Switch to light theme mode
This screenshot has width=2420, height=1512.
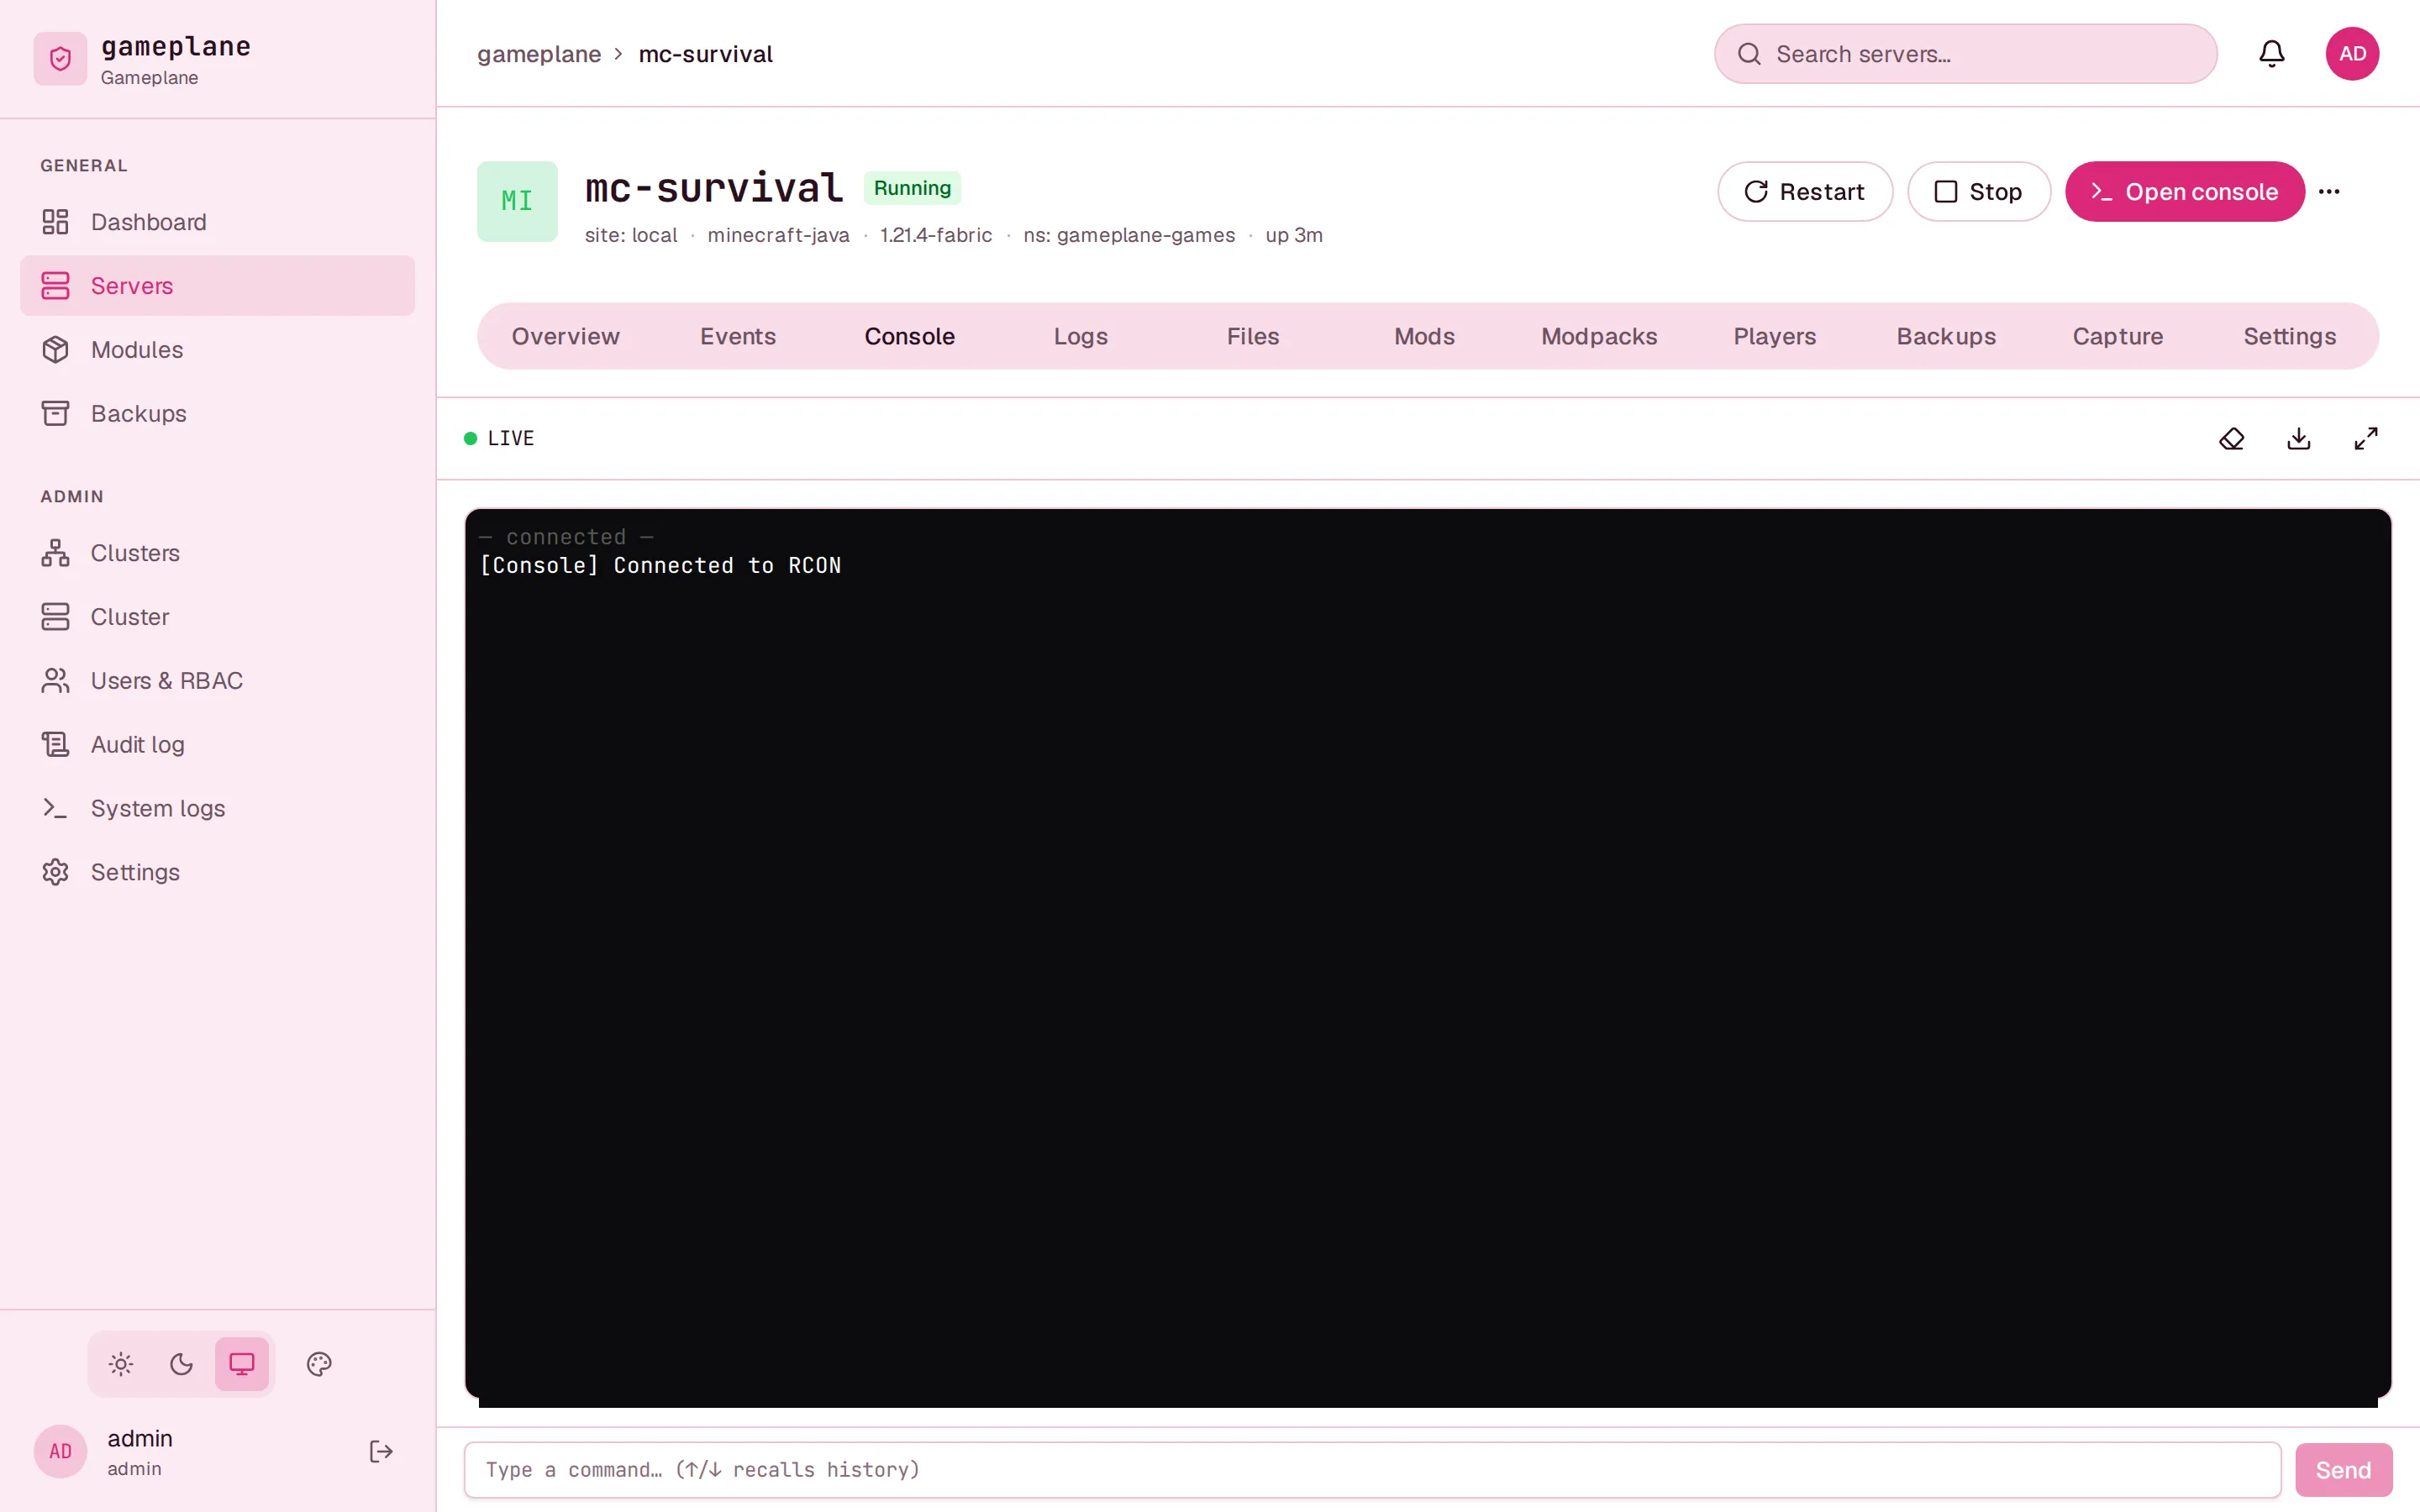tap(121, 1364)
